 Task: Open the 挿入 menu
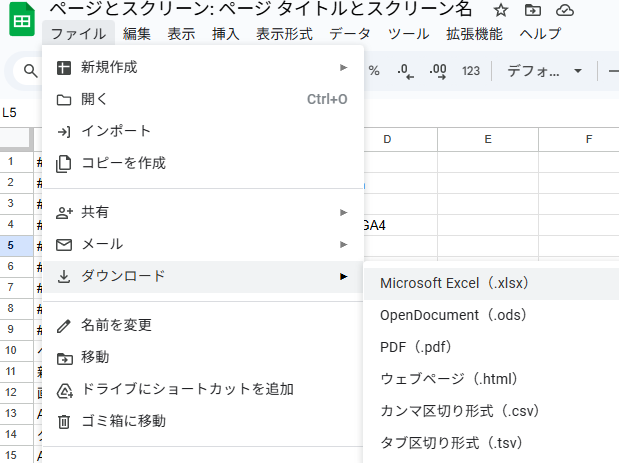pyautogui.click(x=225, y=34)
